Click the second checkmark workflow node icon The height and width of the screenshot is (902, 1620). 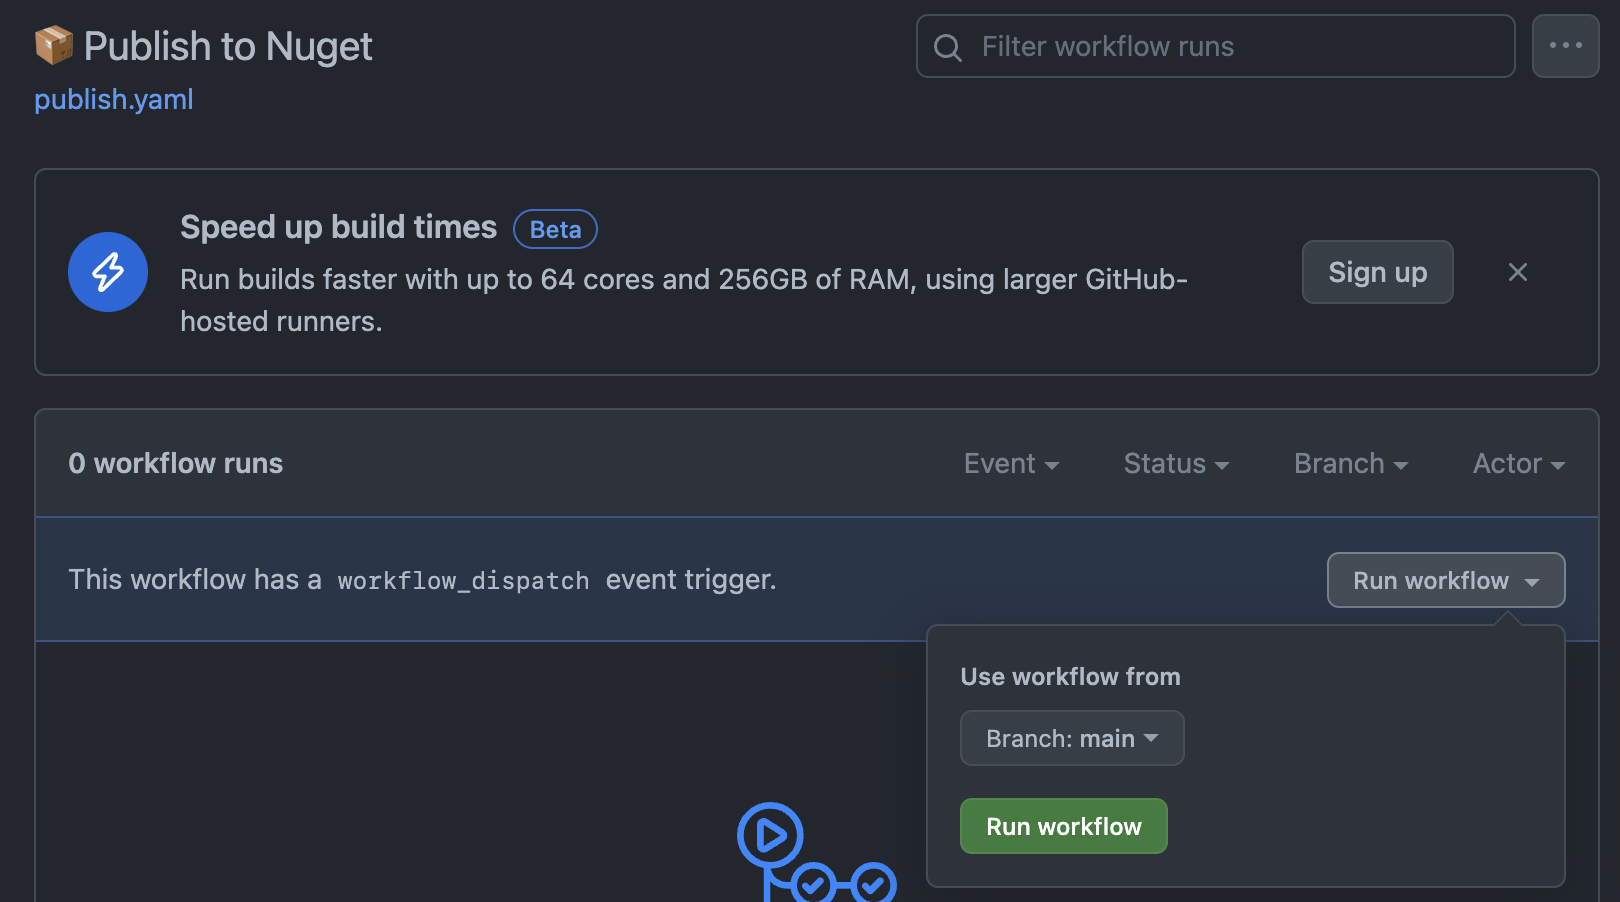pos(875,884)
